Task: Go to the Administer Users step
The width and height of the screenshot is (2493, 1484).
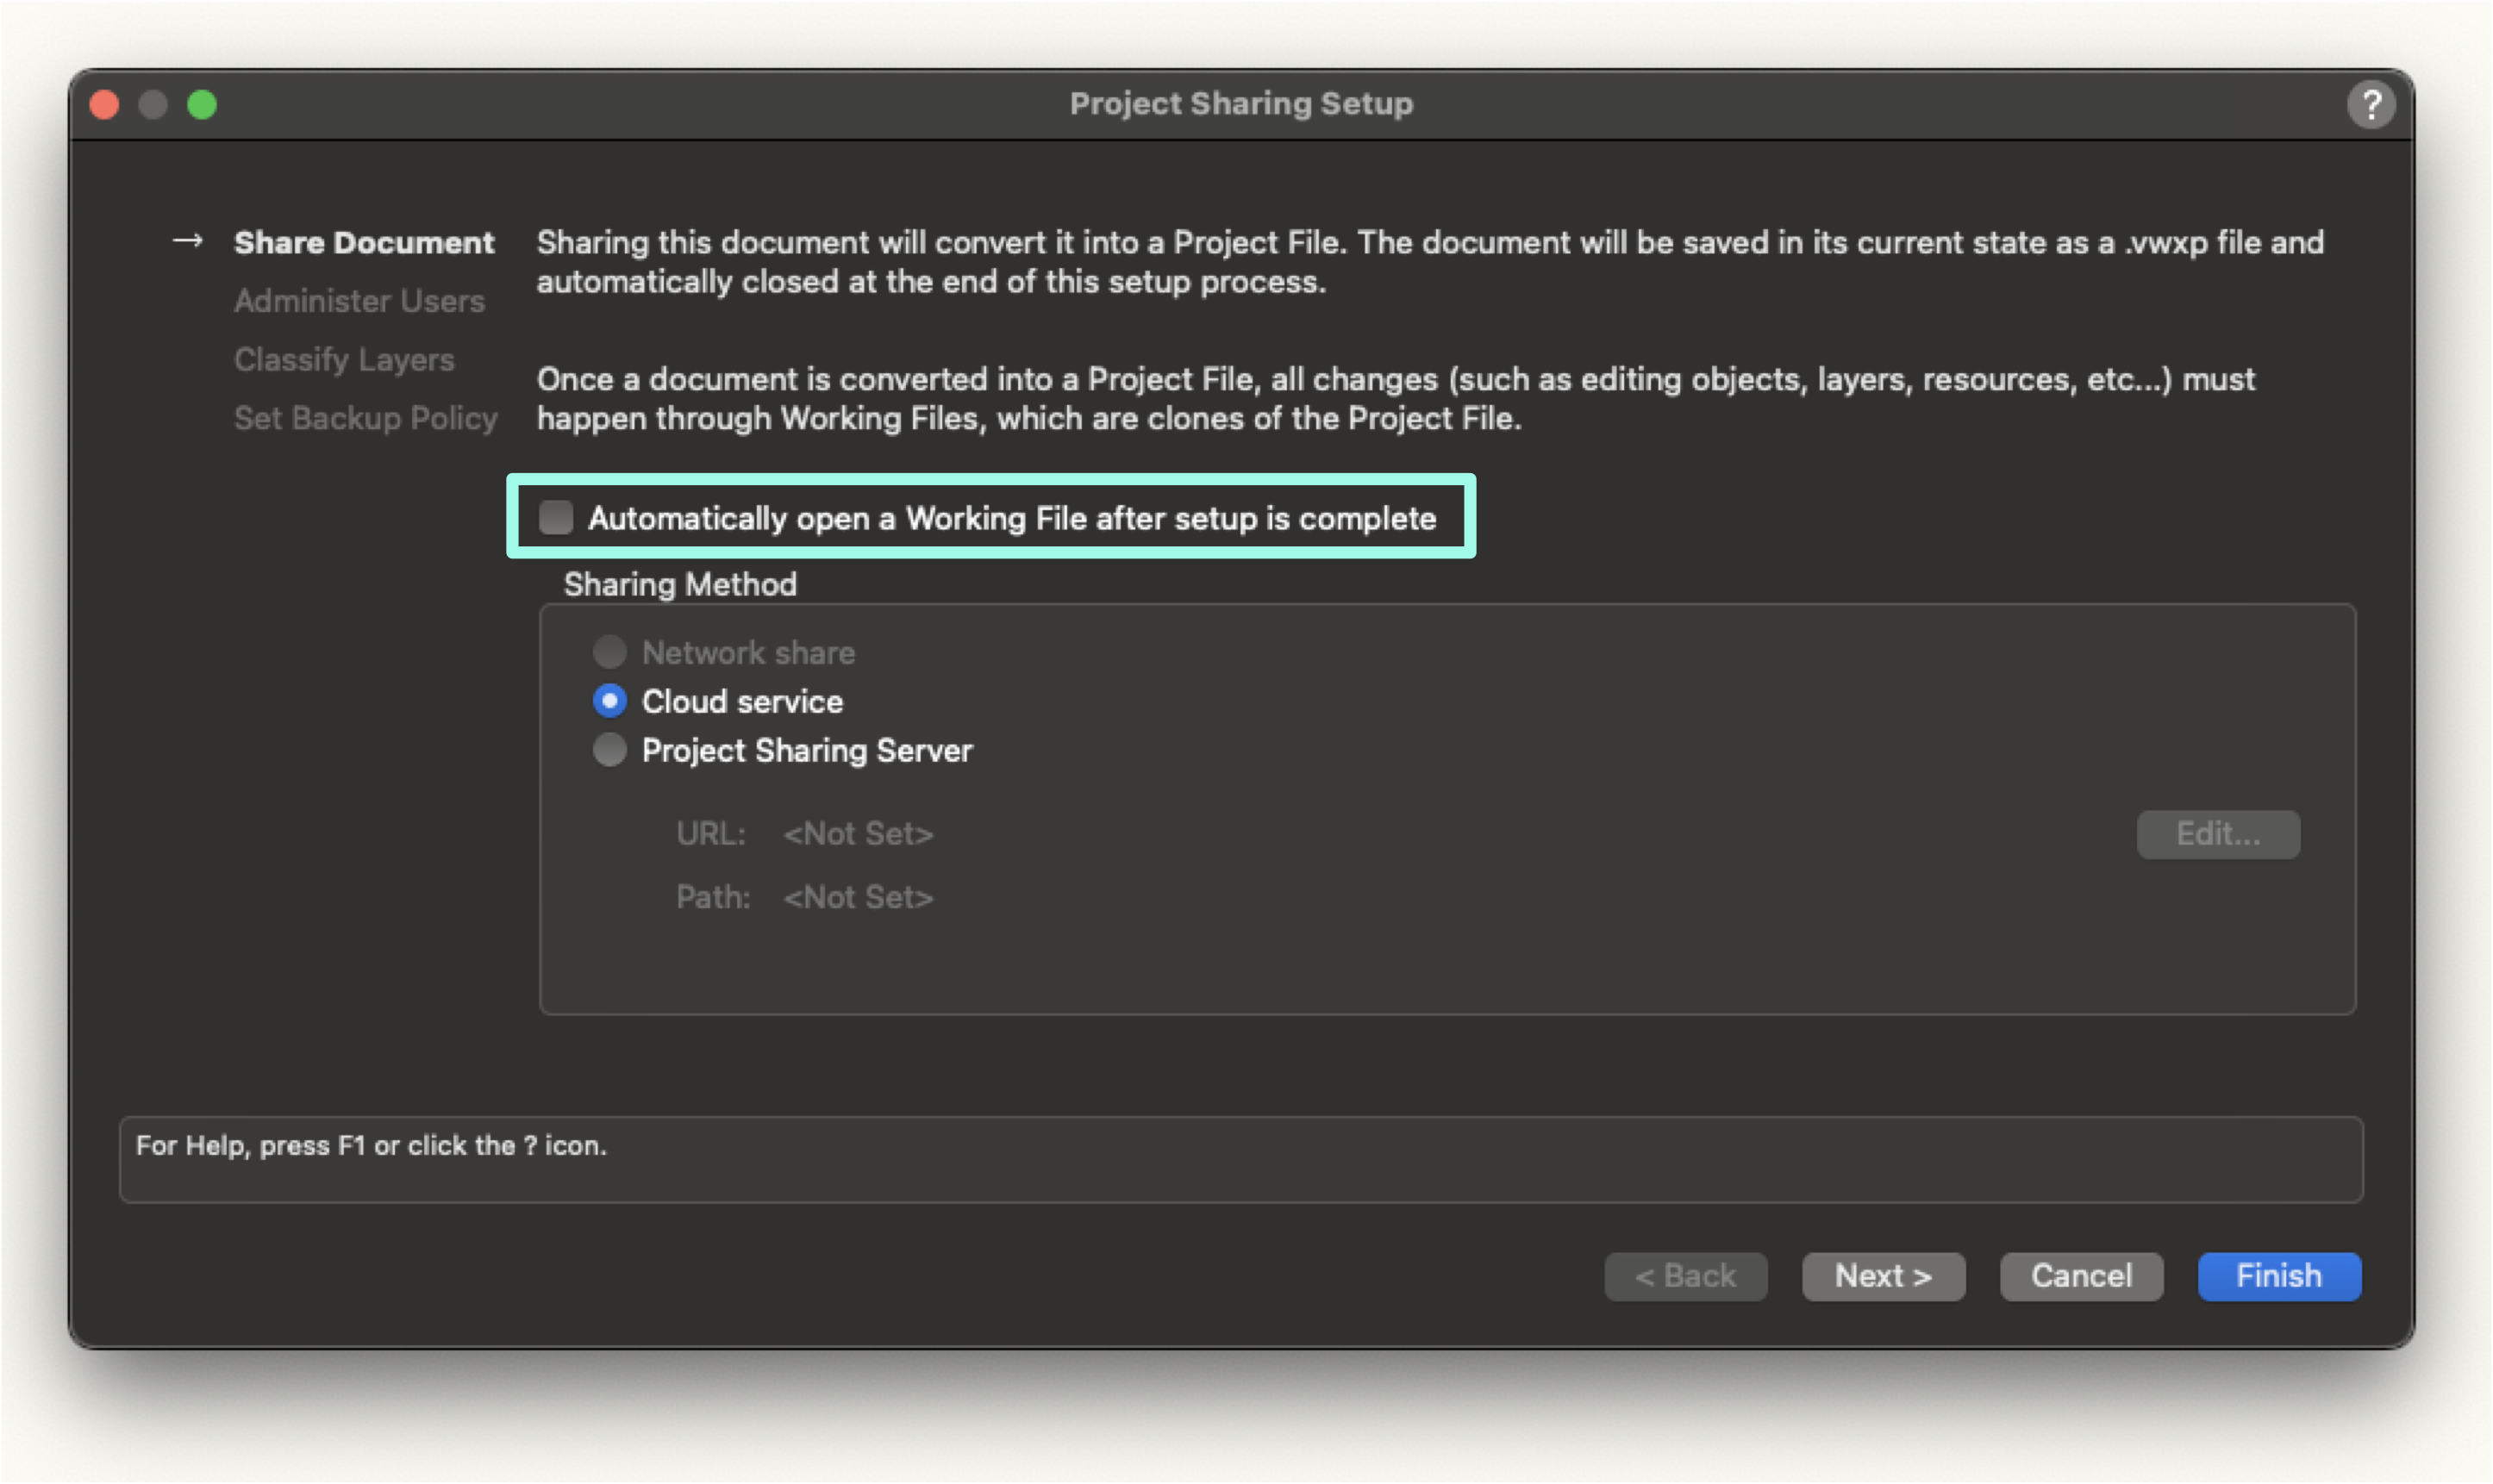Action: coord(359,301)
